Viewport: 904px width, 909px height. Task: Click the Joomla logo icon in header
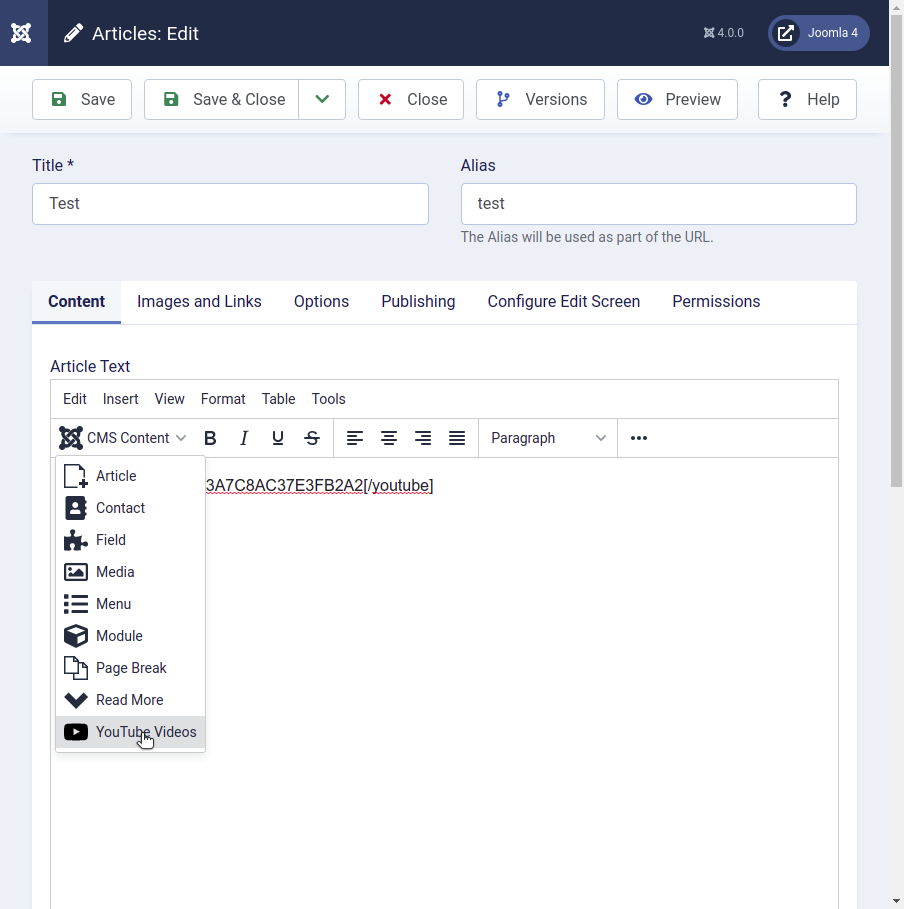(x=21, y=33)
